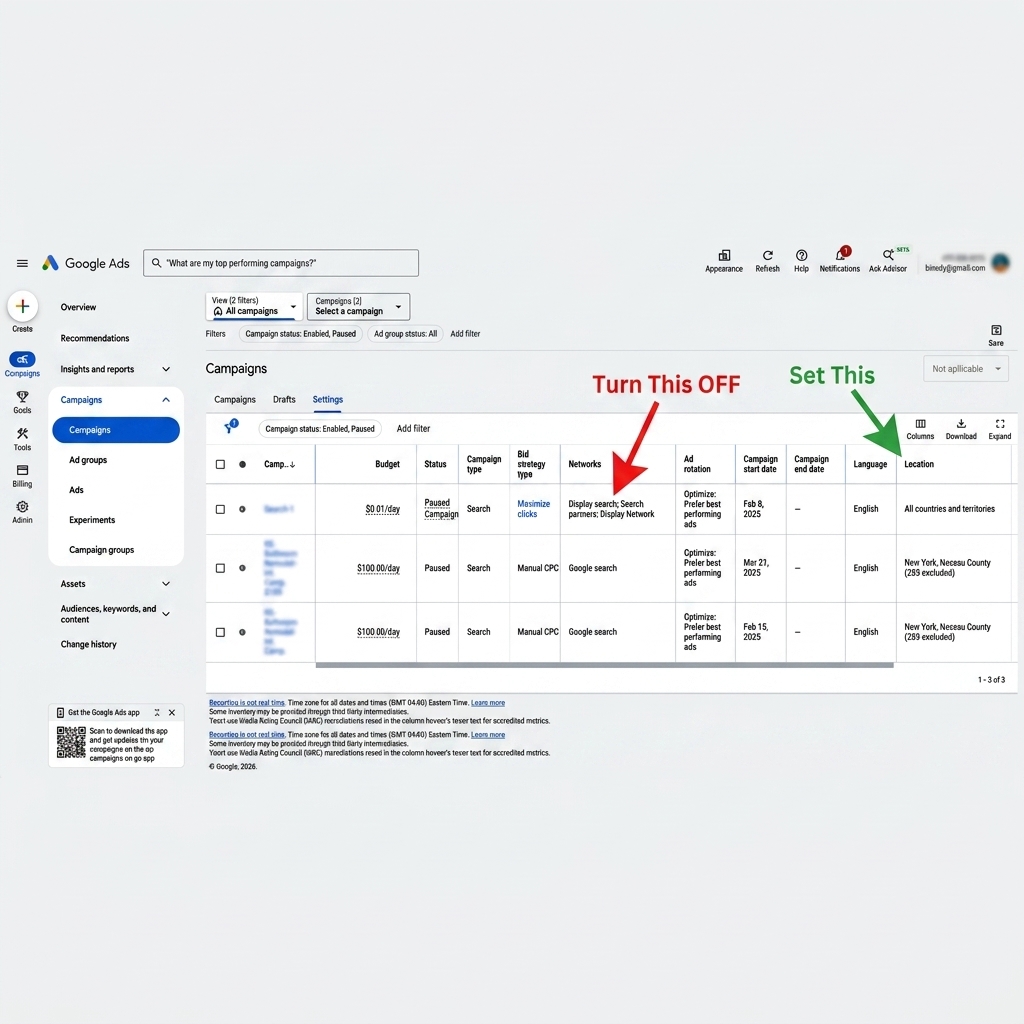Viewport: 1024px width, 1024px height.
Task: Open Change history in sidebar
Action: point(89,644)
